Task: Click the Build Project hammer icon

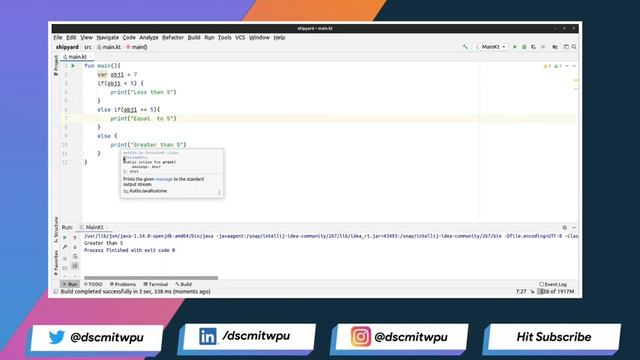Action: coord(465,47)
